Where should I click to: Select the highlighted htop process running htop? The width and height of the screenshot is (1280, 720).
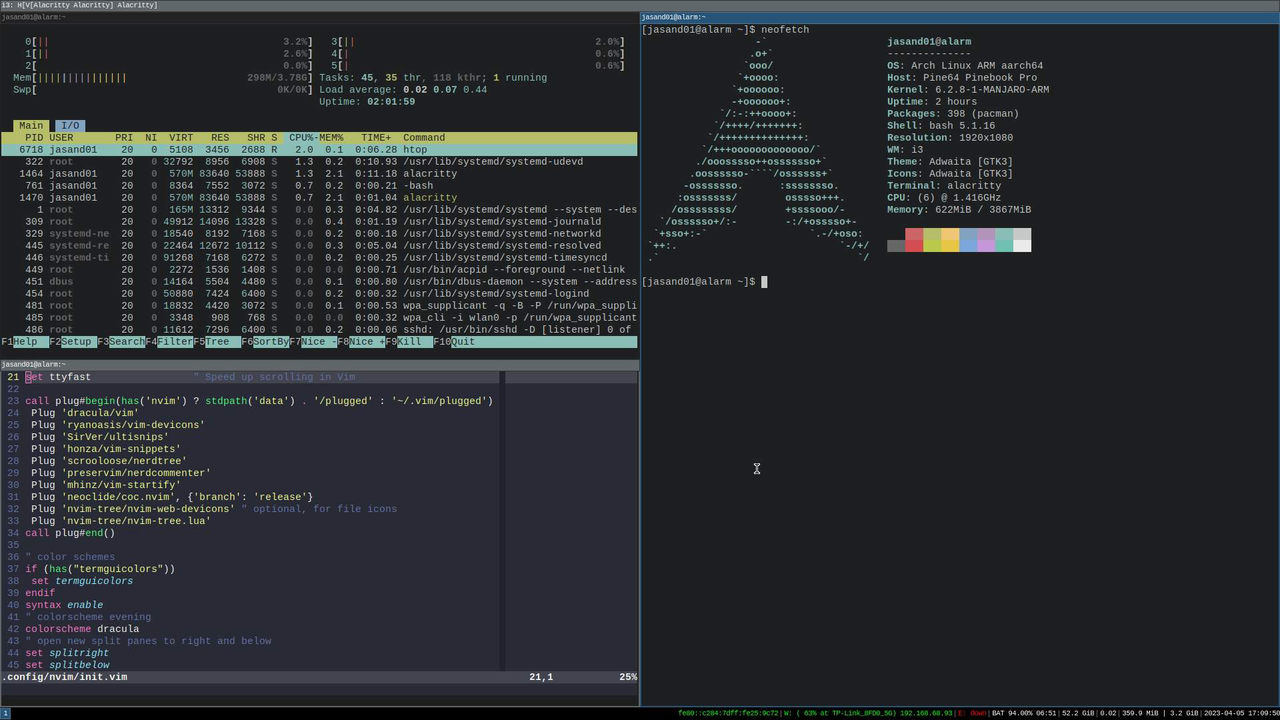tap(300, 149)
